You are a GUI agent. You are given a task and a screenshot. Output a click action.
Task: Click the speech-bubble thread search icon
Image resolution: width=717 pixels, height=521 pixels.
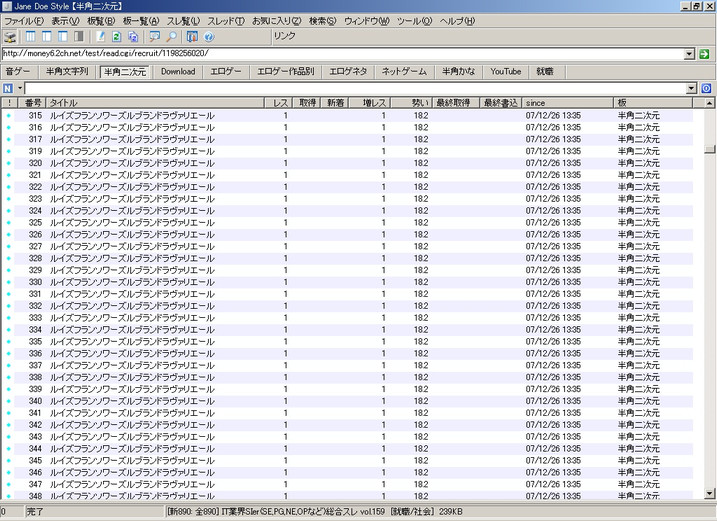click(x=155, y=37)
